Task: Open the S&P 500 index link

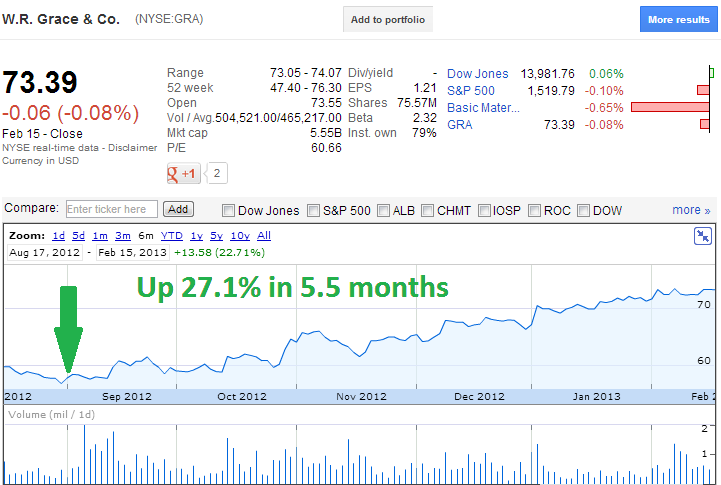Action: coord(471,91)
